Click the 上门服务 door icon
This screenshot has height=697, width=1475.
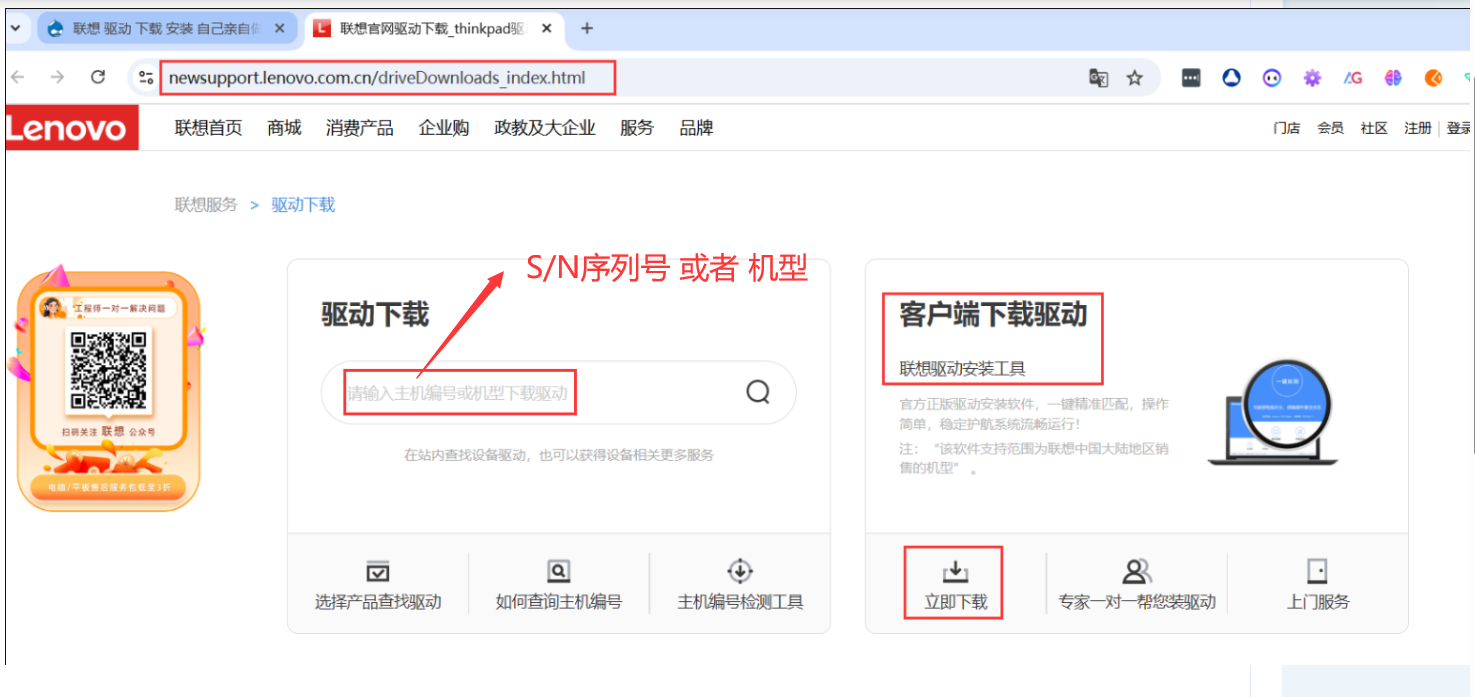(x=1318, y=571)
